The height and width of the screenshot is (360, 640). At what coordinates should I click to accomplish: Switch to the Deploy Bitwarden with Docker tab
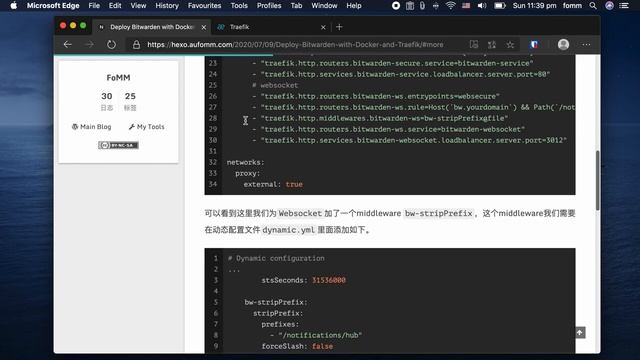click(x=152, y=27)
